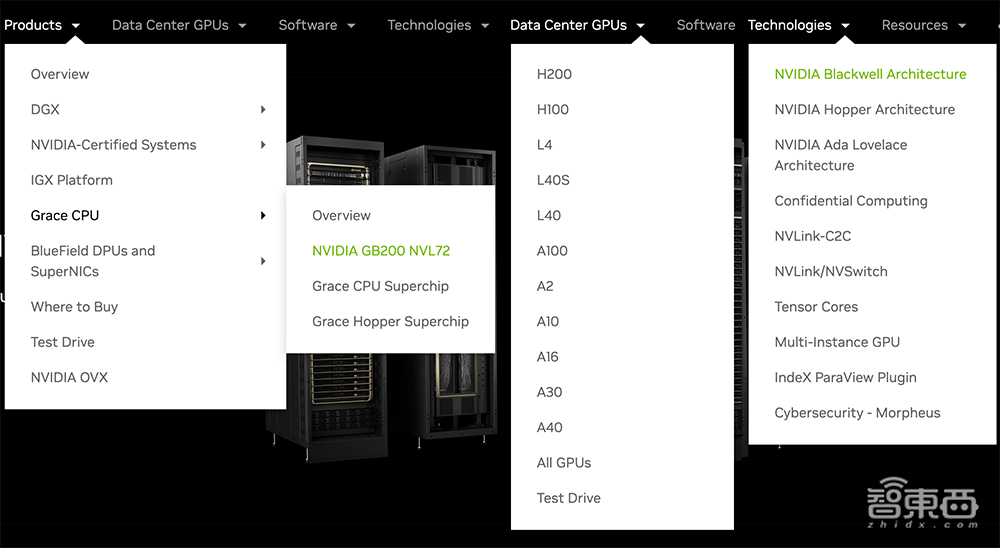Open the Products dropdown in the navigation bar
This screenshot has width=1000, height=548.
click(42, 25)
